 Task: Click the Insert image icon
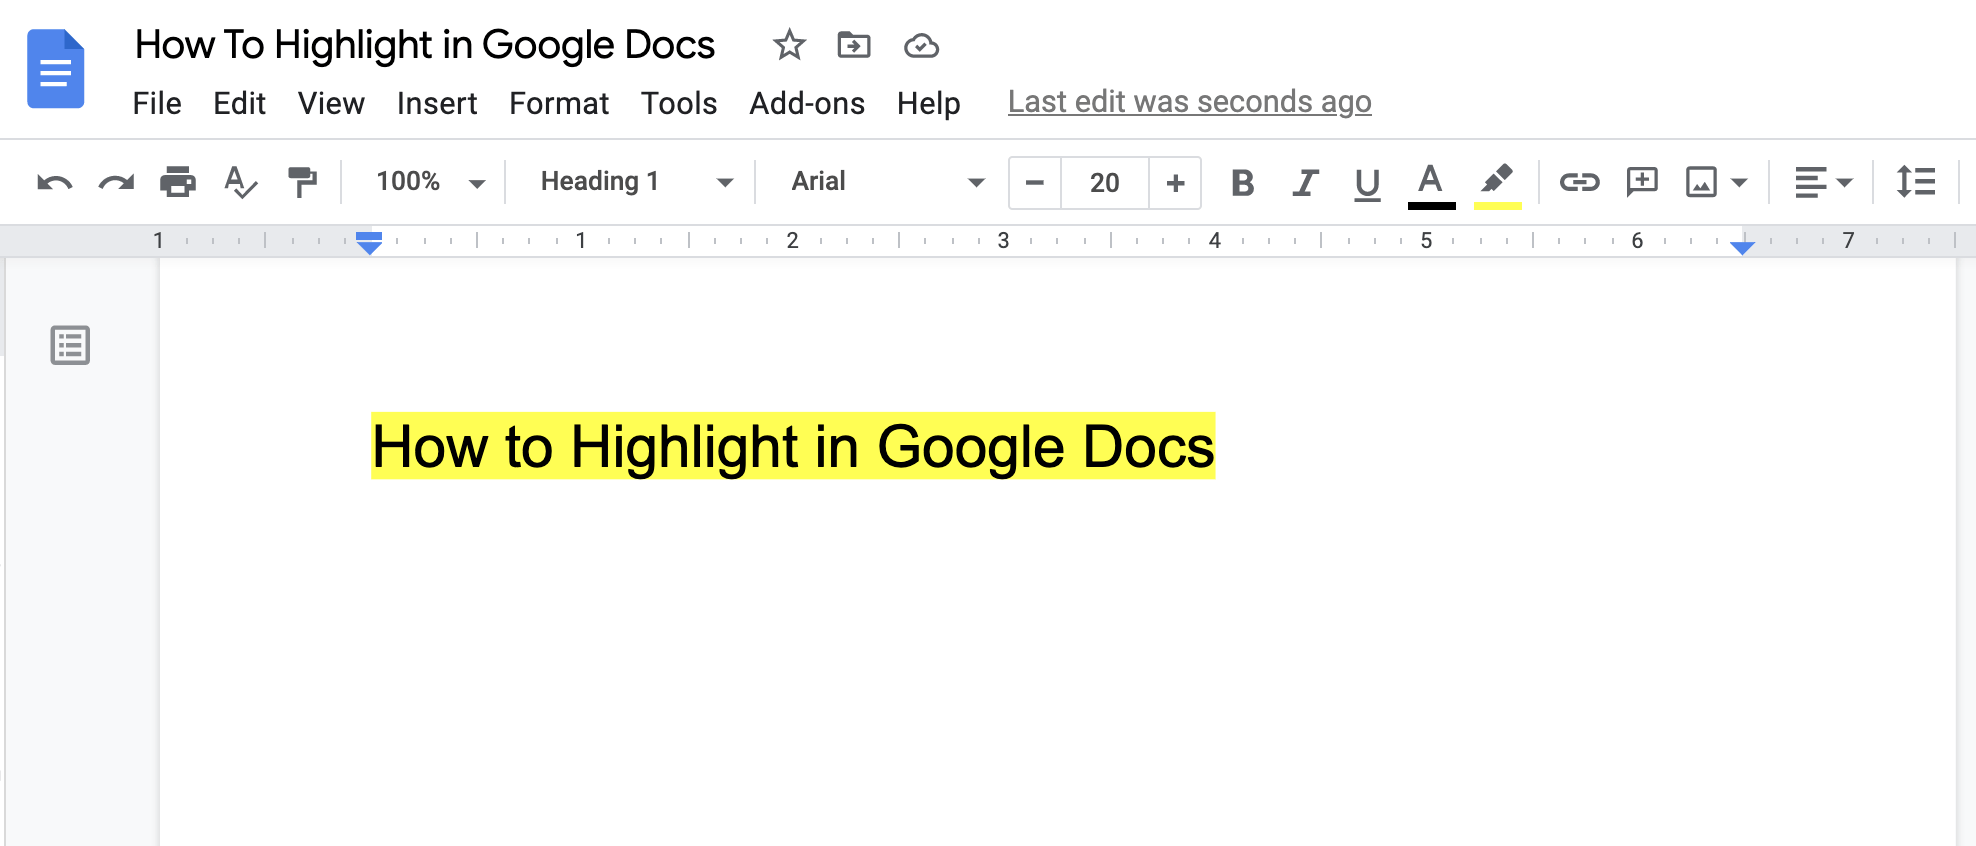coord(1701,182)
